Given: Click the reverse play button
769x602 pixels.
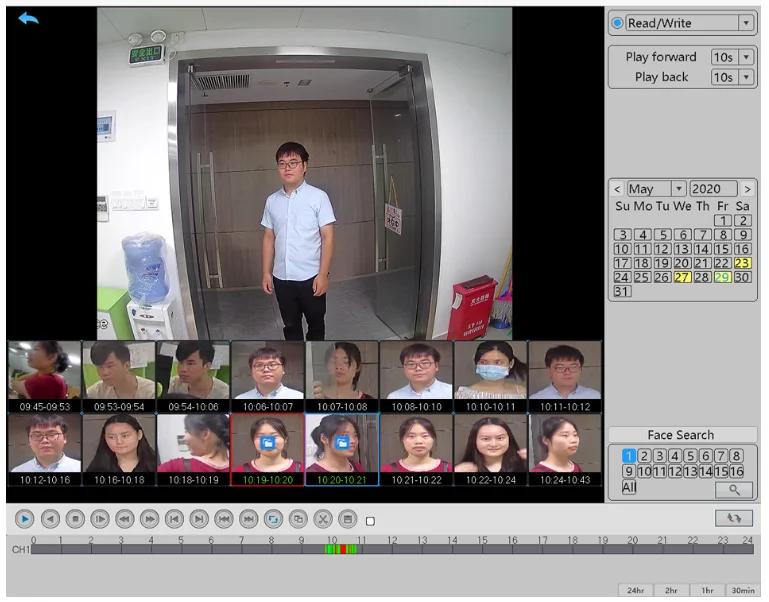Looking at the screenshot, I should (50, 519).
